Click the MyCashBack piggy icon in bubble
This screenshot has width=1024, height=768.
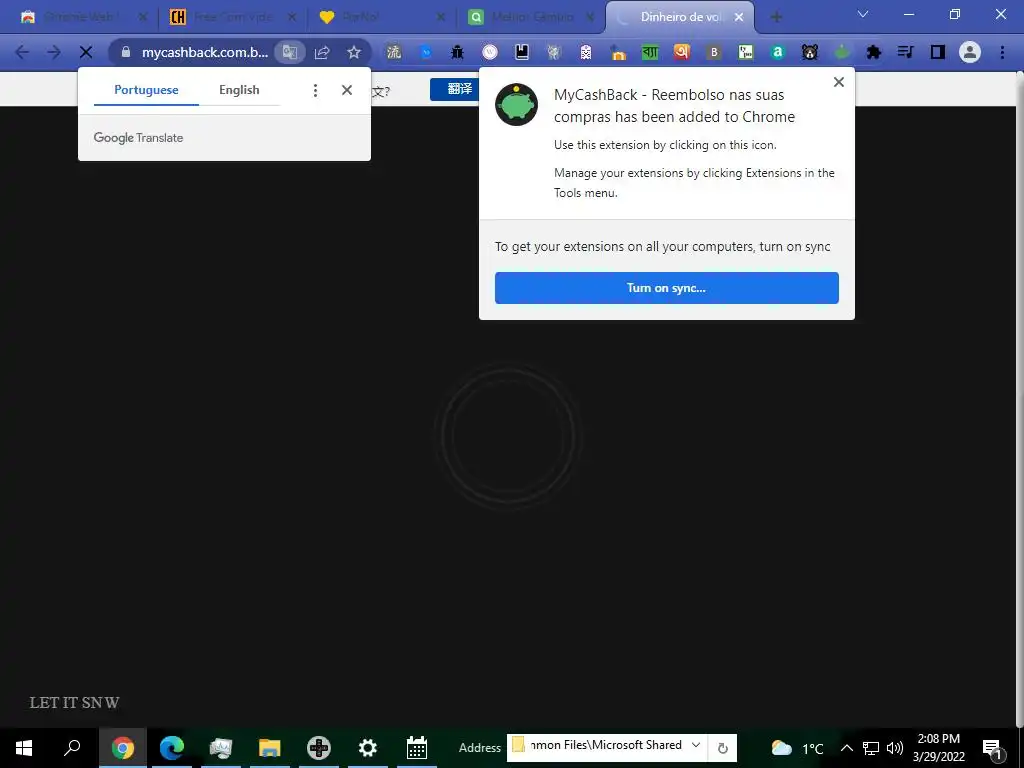click(516, 104)
